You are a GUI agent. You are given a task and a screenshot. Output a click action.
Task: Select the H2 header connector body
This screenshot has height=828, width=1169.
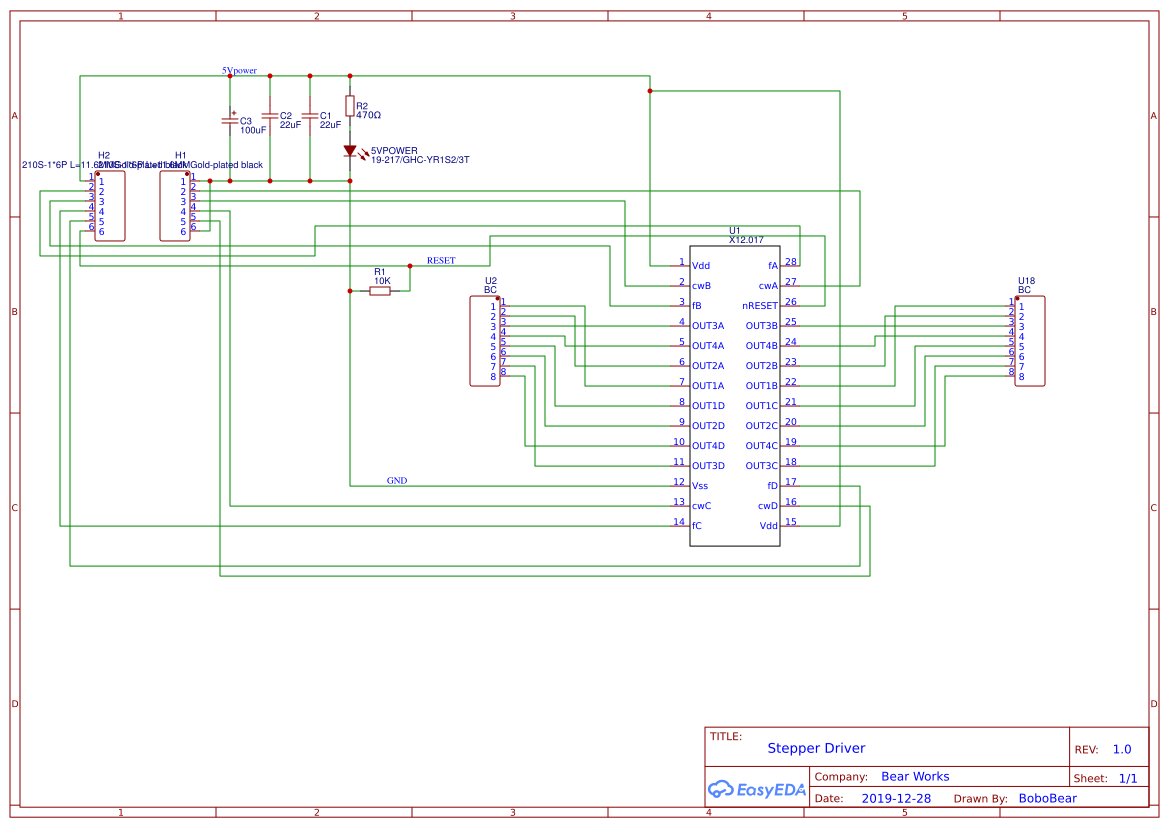click(110, 206)
